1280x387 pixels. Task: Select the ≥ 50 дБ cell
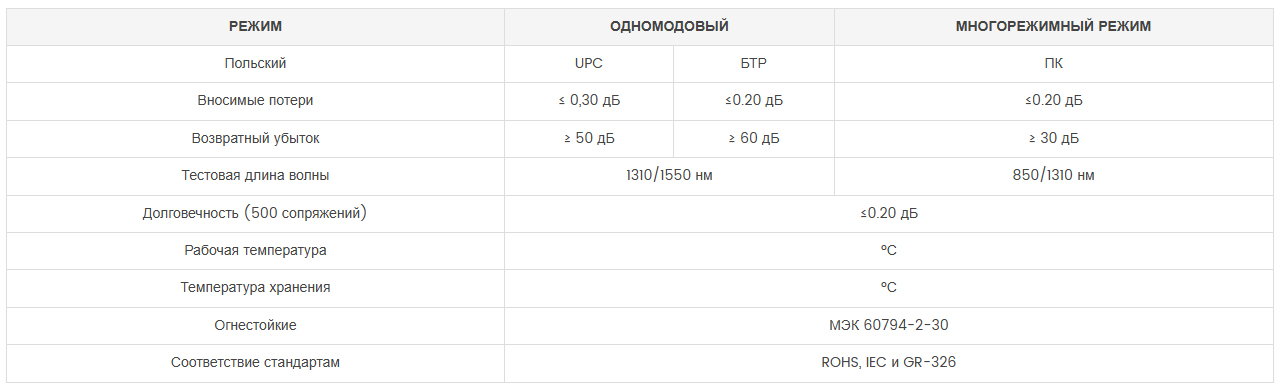click(588, 138)
